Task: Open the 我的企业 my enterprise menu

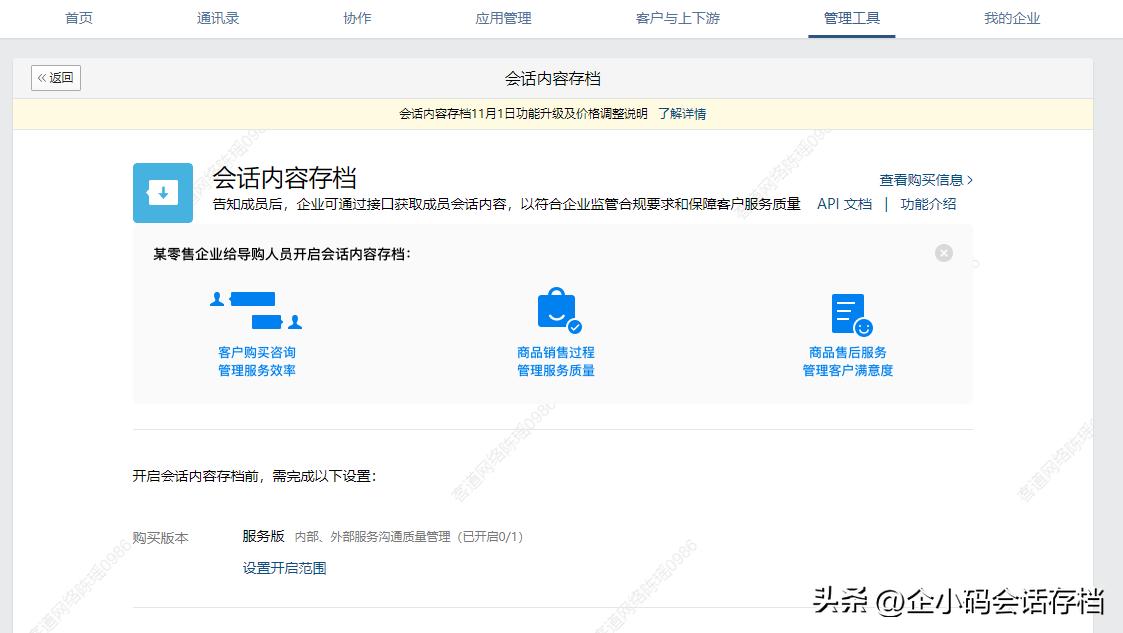Action: (1011, 17)
